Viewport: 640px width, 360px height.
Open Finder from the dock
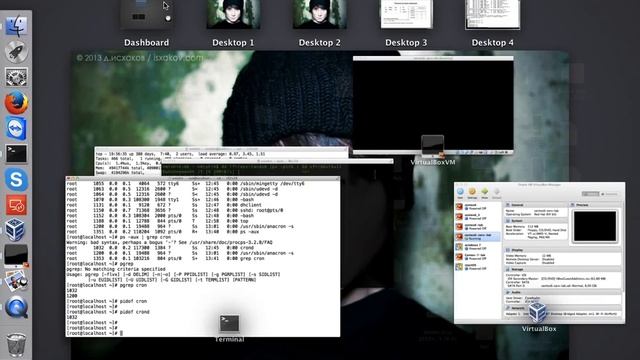point(16,26)
